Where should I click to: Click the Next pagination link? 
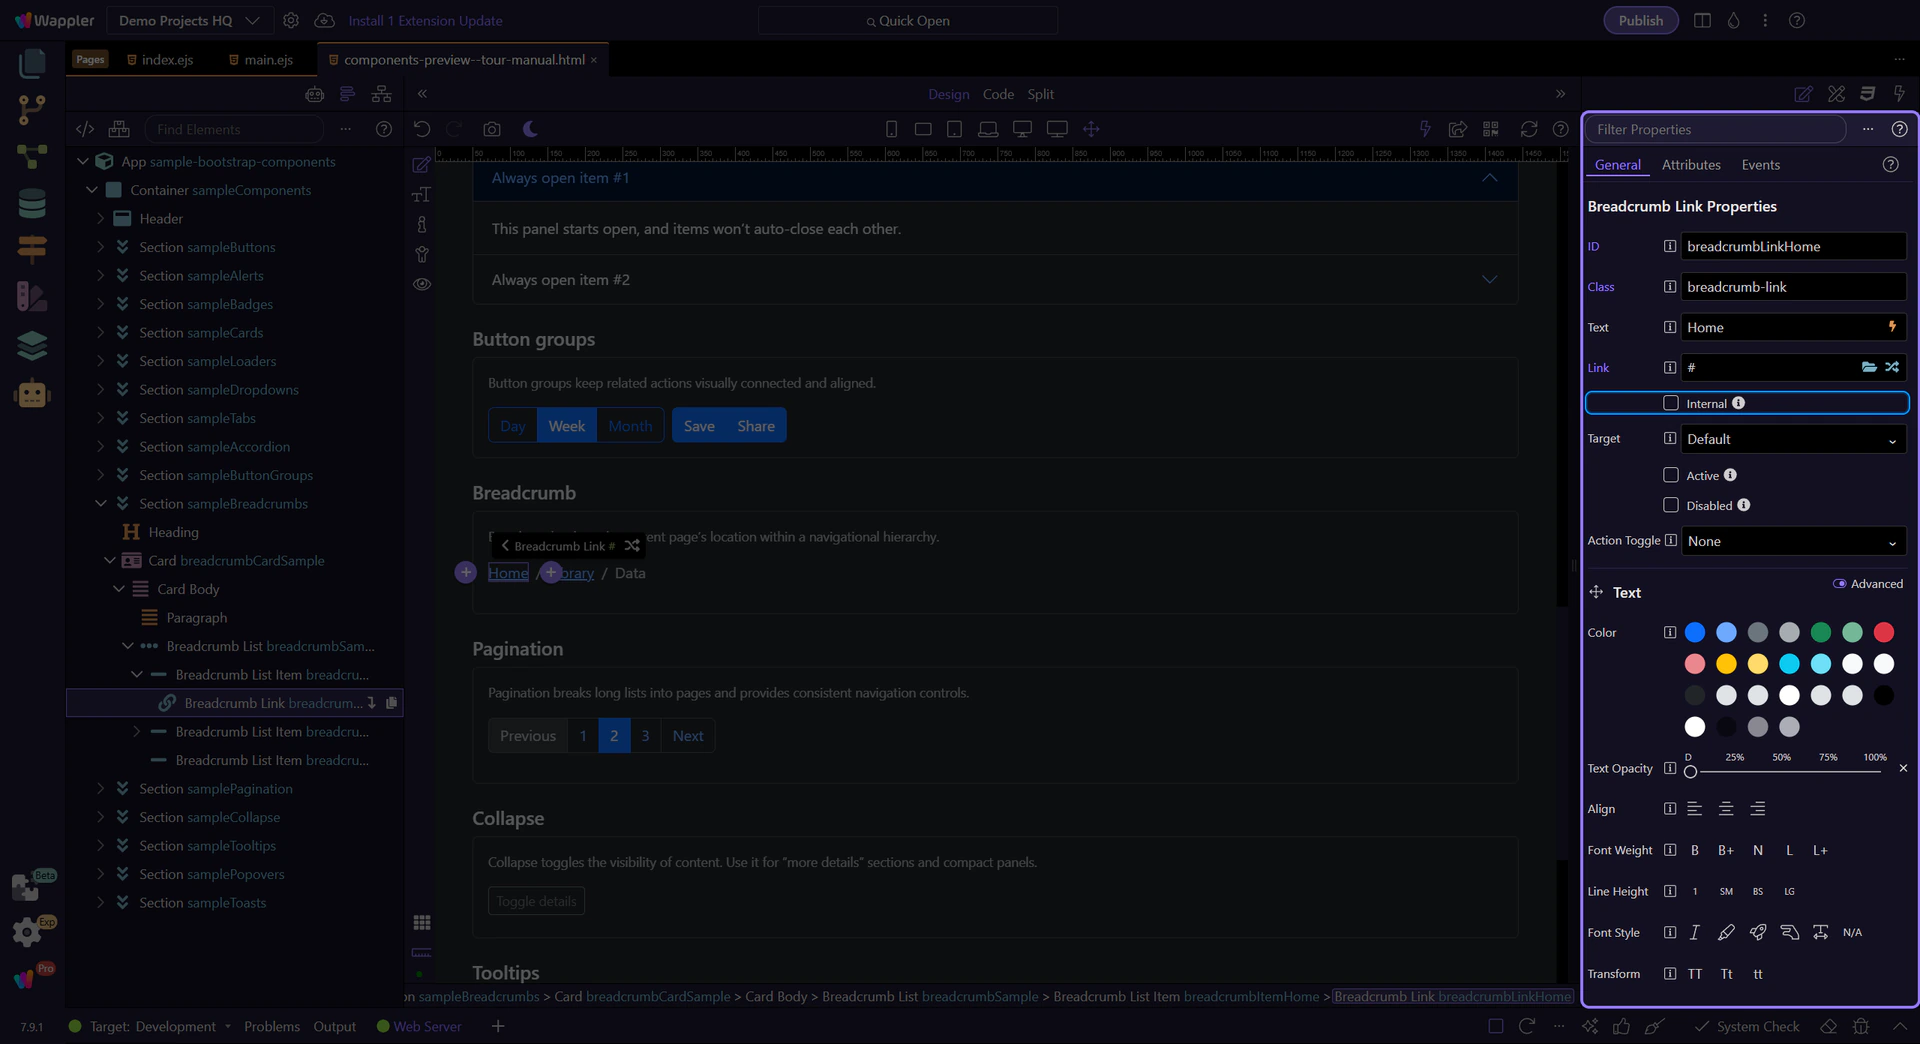688,736
